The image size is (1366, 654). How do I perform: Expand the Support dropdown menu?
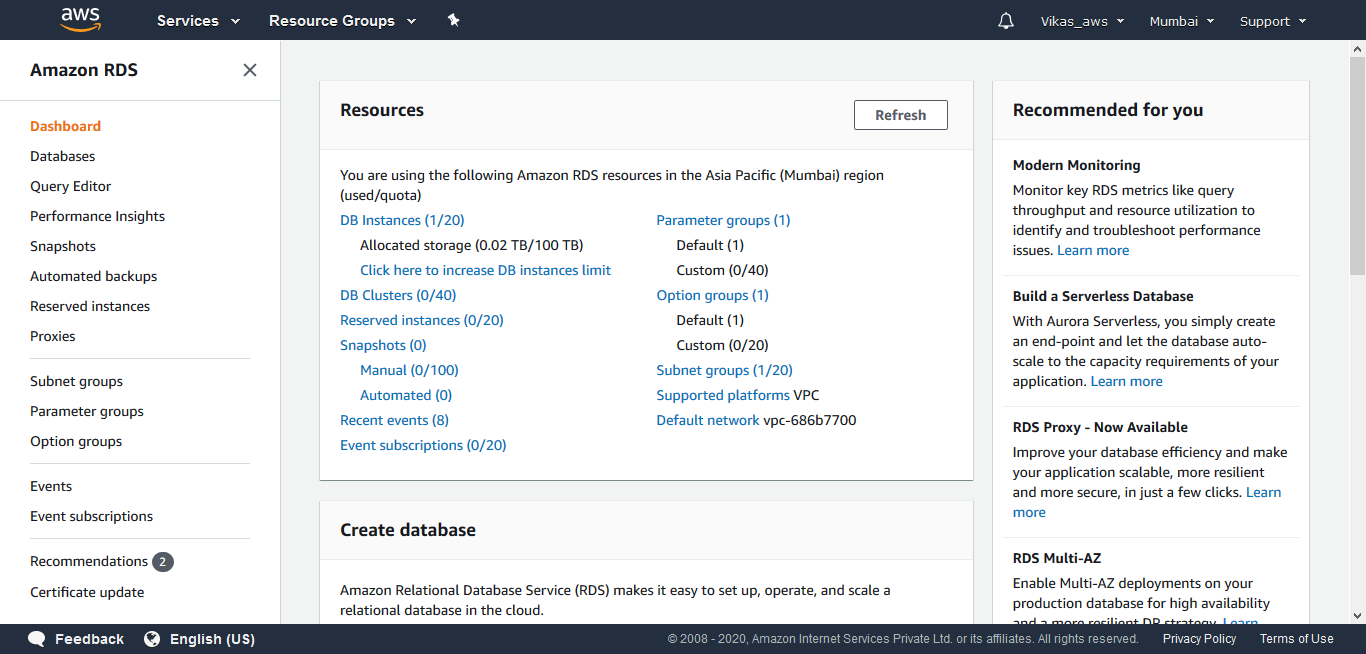[x=1273, y=21]
